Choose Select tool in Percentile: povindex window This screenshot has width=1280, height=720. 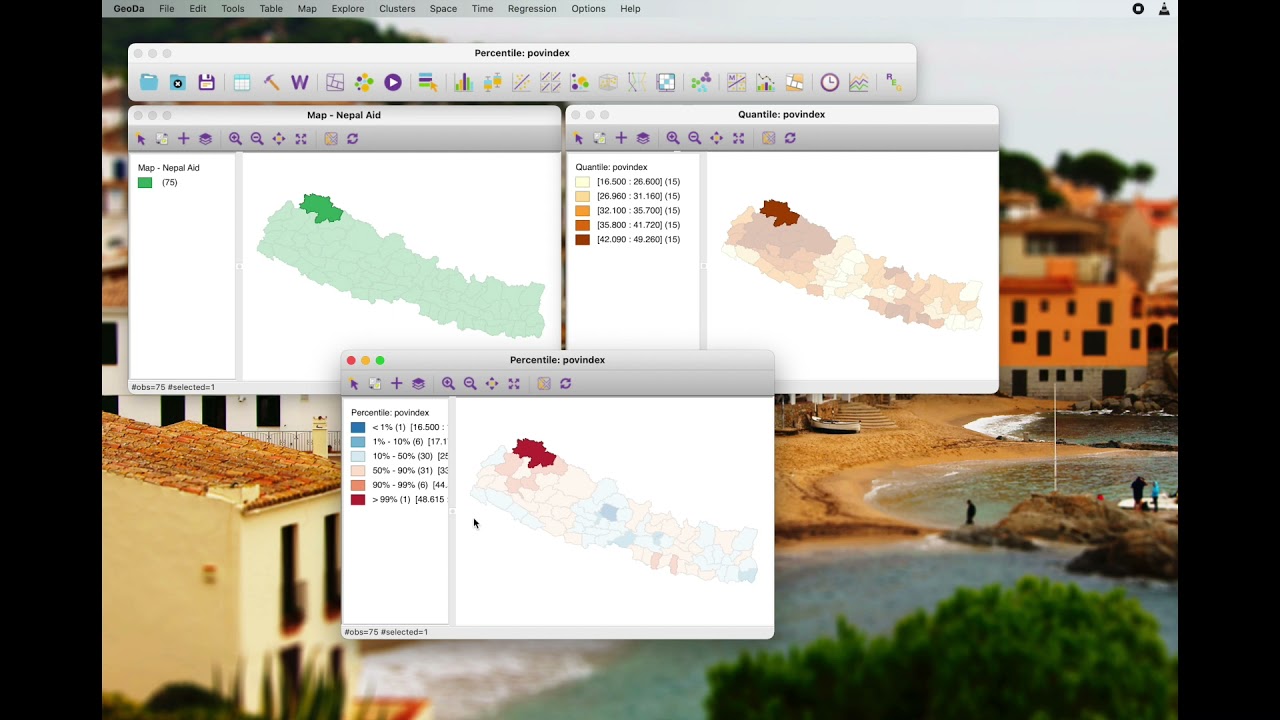354,384
